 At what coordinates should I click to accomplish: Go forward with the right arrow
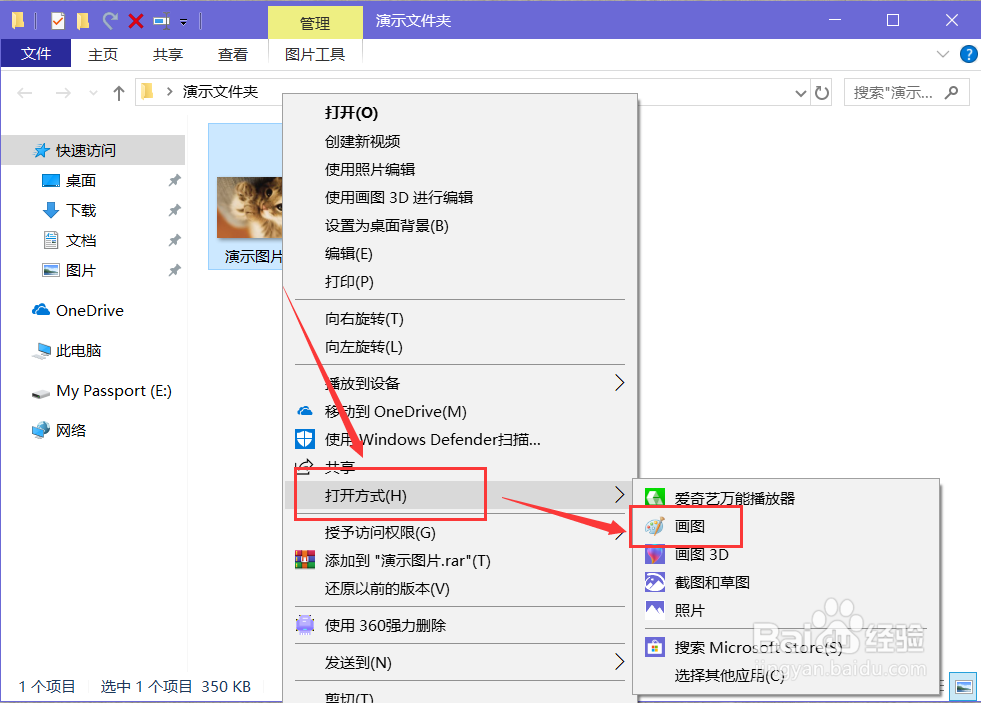pos(63,93)
